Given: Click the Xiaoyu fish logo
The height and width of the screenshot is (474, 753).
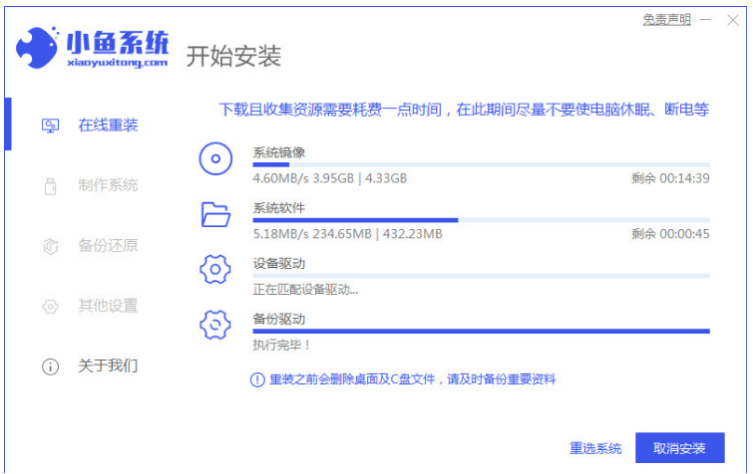Looking at the screenshot, I should (39, 48).
